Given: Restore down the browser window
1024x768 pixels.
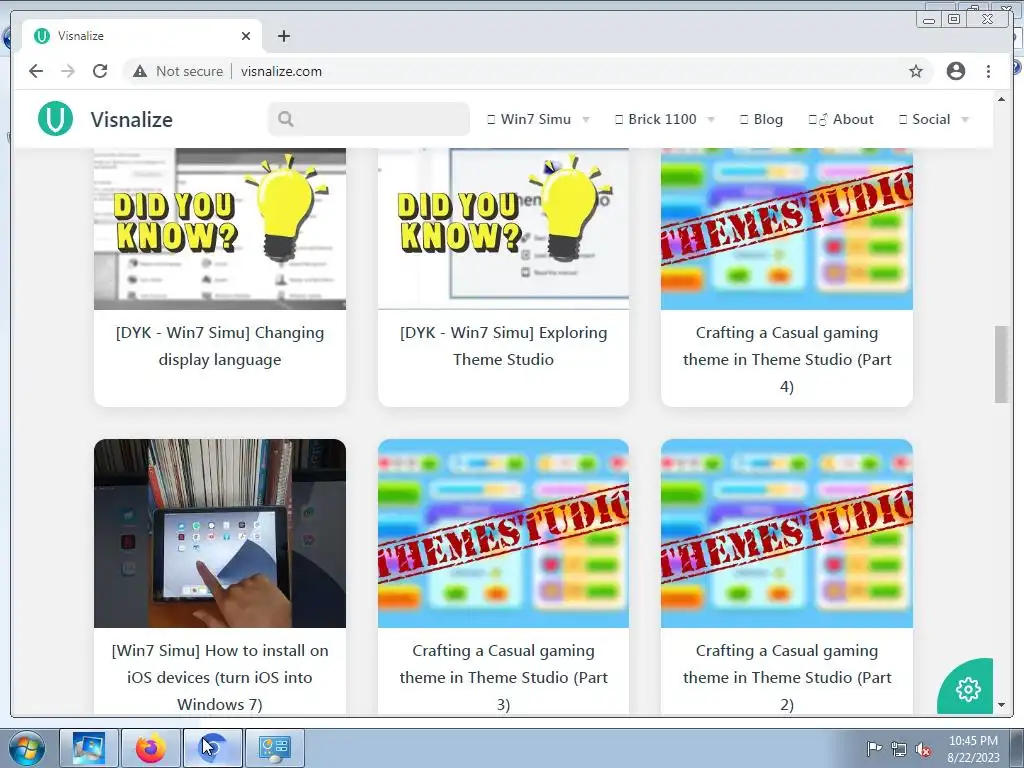Looking at the screenshot, I should coord(954,19).
